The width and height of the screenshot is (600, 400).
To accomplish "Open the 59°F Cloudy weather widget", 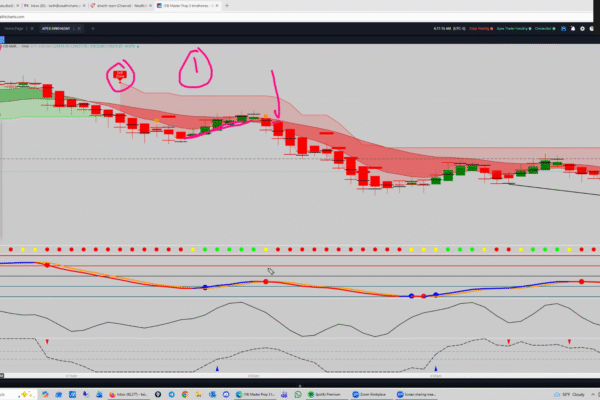I will [x=575, y=394].
